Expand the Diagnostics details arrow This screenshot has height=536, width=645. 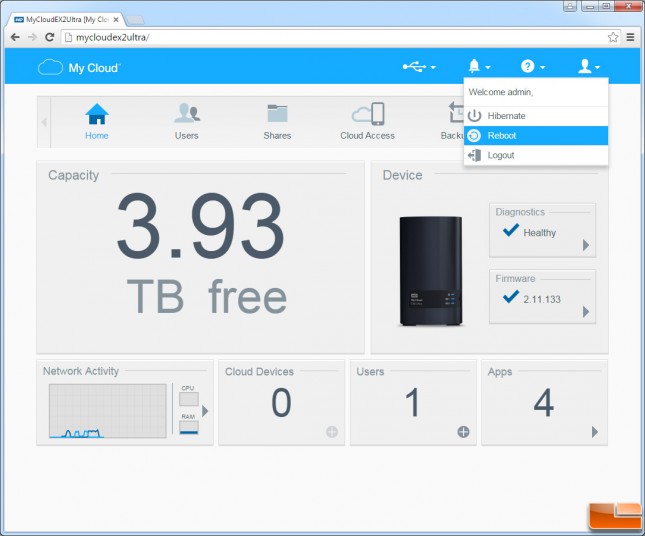tap(586, 245)
